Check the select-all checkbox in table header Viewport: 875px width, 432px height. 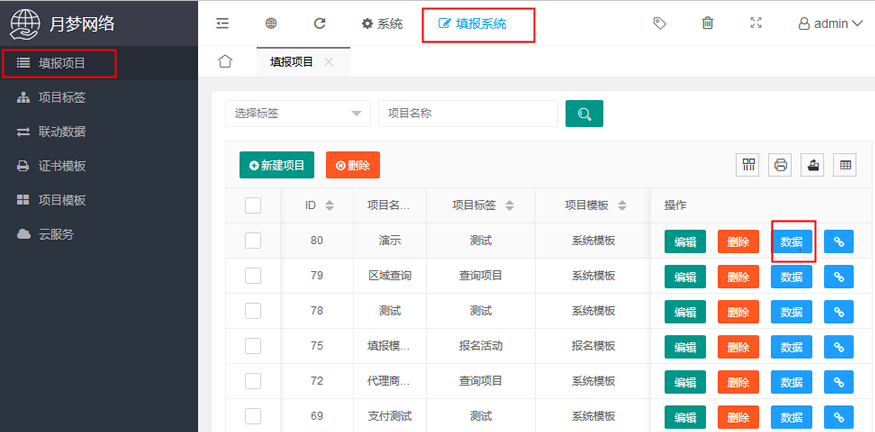(x=253, y=205)
